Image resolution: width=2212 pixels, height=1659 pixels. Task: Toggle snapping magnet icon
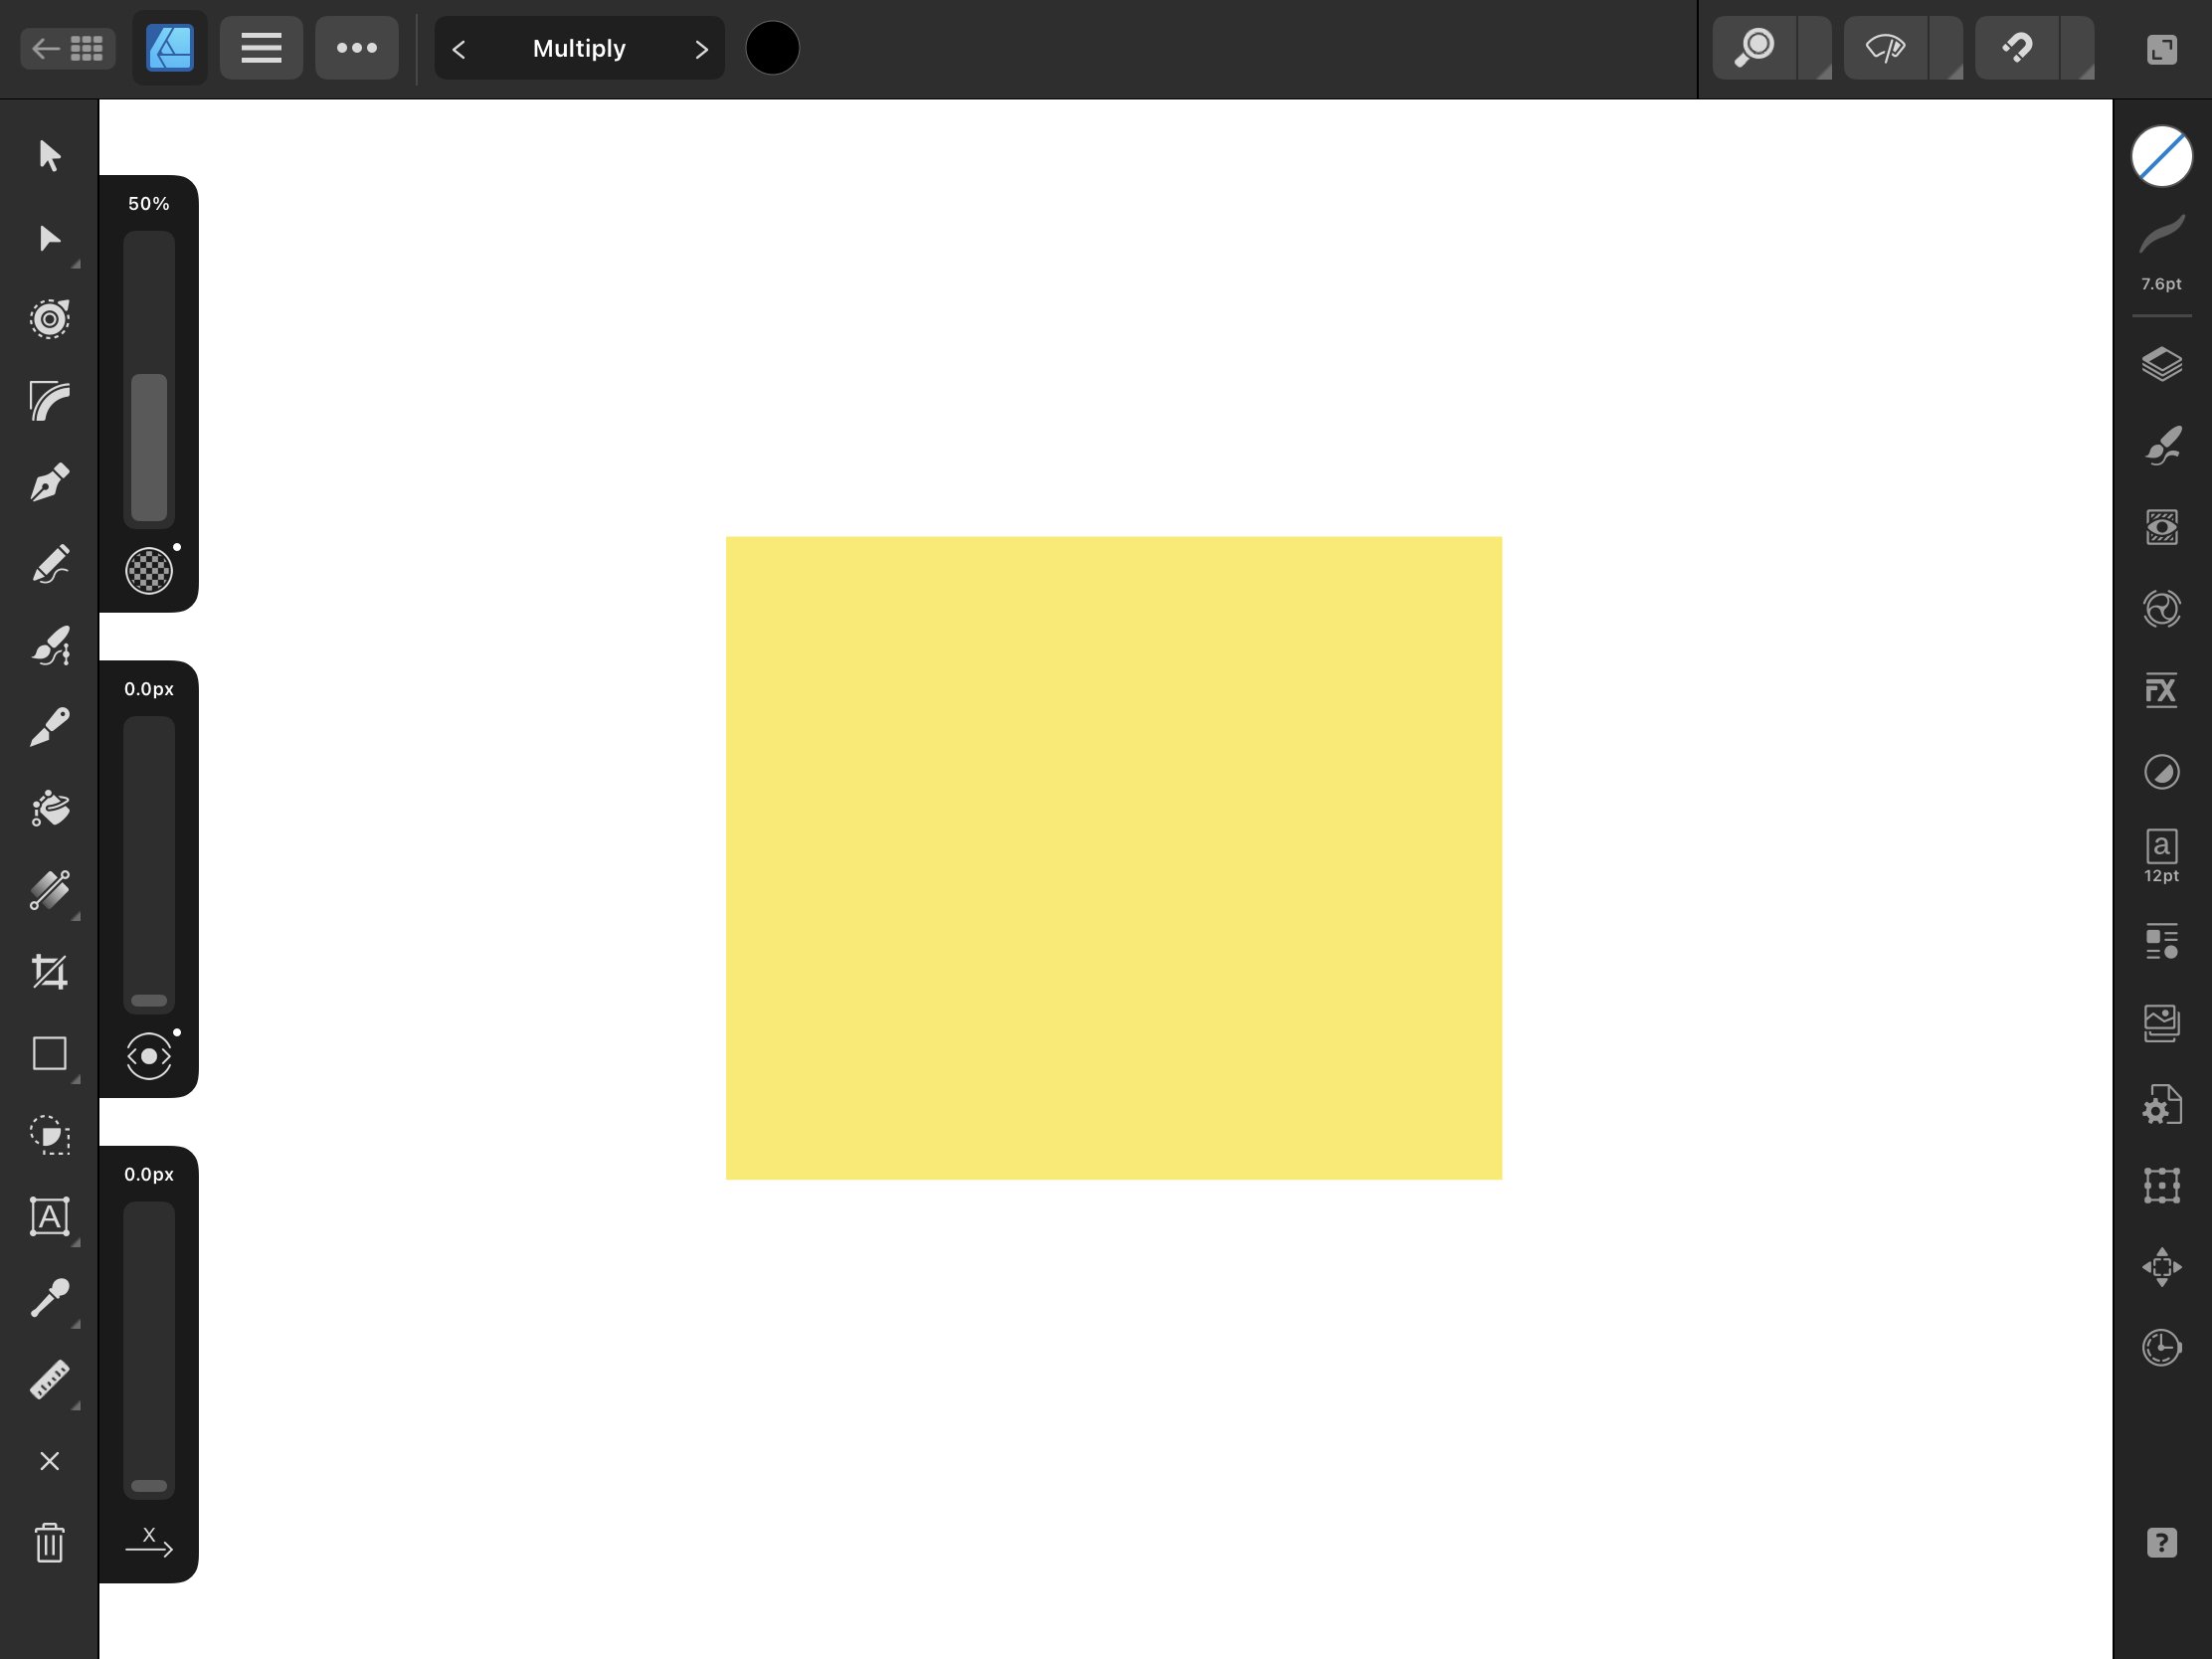point(2016,48)
